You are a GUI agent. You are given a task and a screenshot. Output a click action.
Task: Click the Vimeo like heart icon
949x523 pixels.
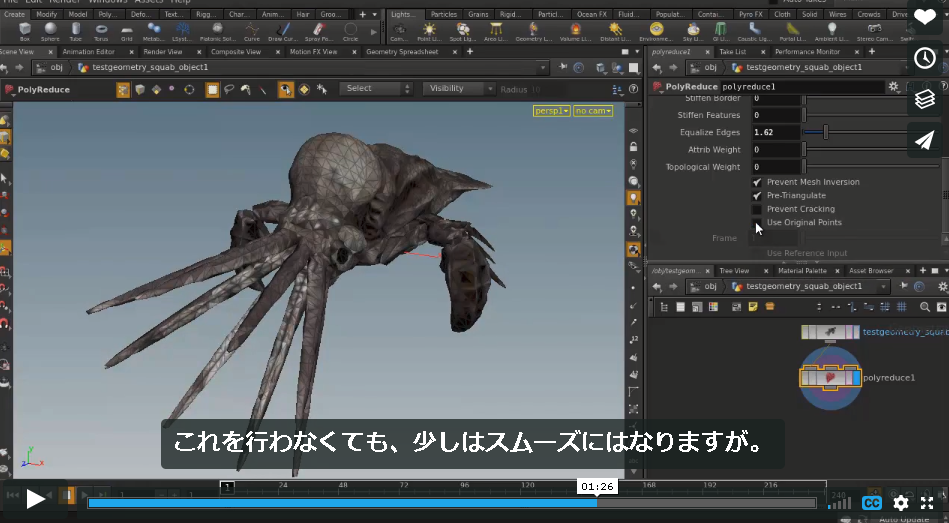click(x=924, y=17)
